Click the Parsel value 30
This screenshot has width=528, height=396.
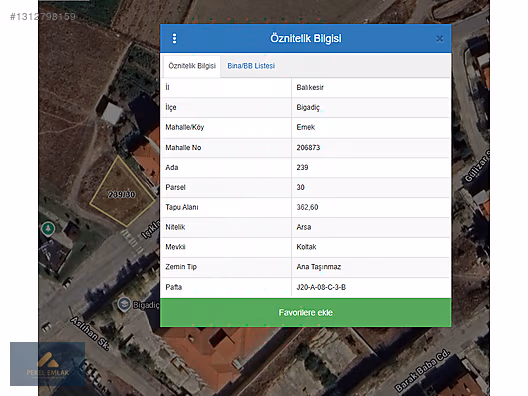click(300, 187)
